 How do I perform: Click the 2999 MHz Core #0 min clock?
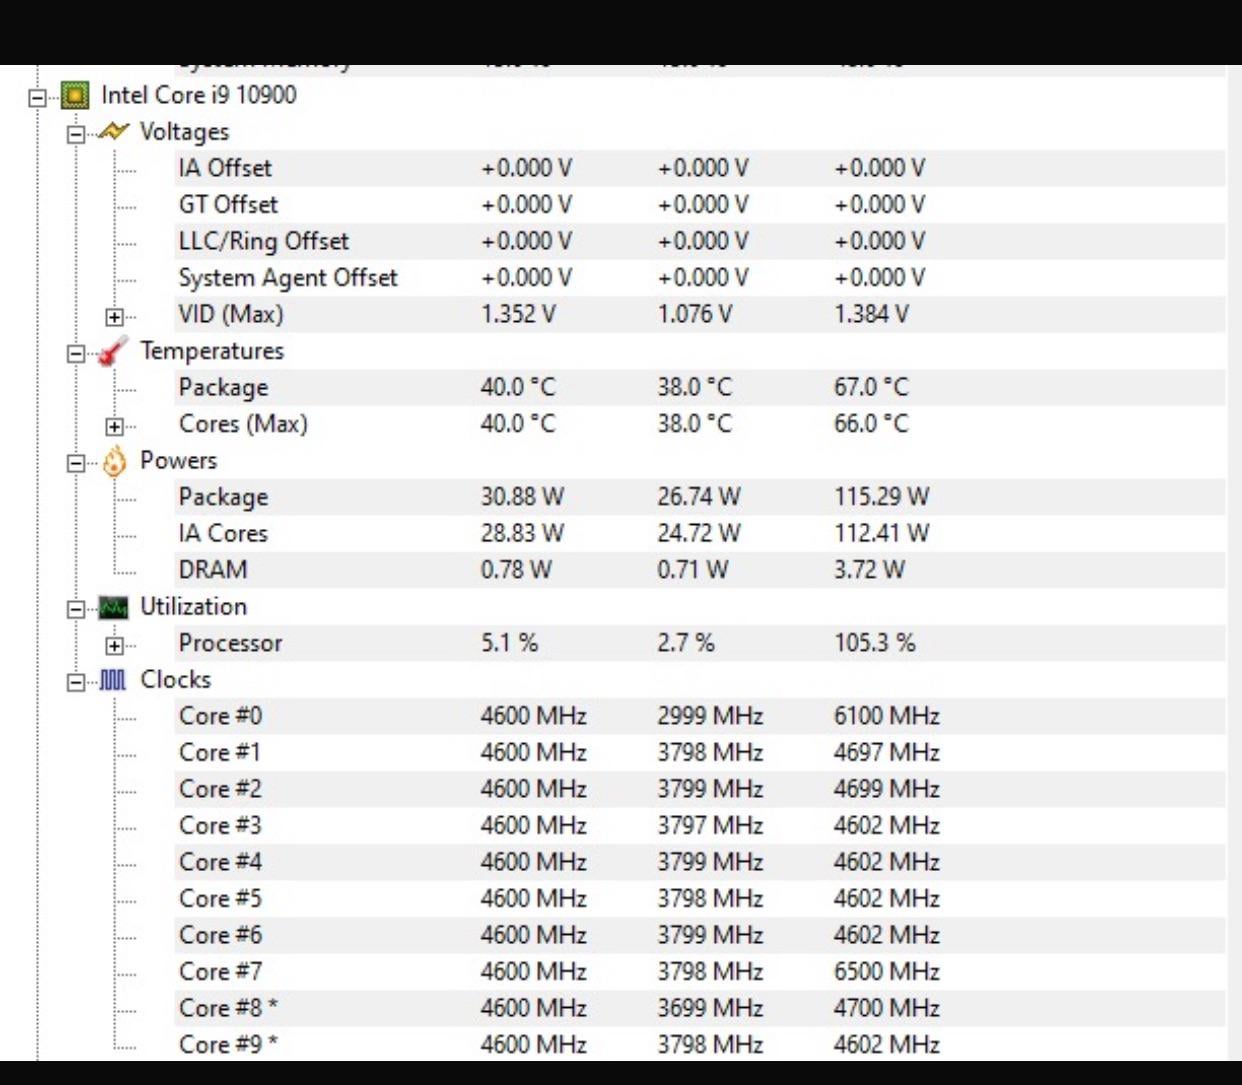point(710,716)
